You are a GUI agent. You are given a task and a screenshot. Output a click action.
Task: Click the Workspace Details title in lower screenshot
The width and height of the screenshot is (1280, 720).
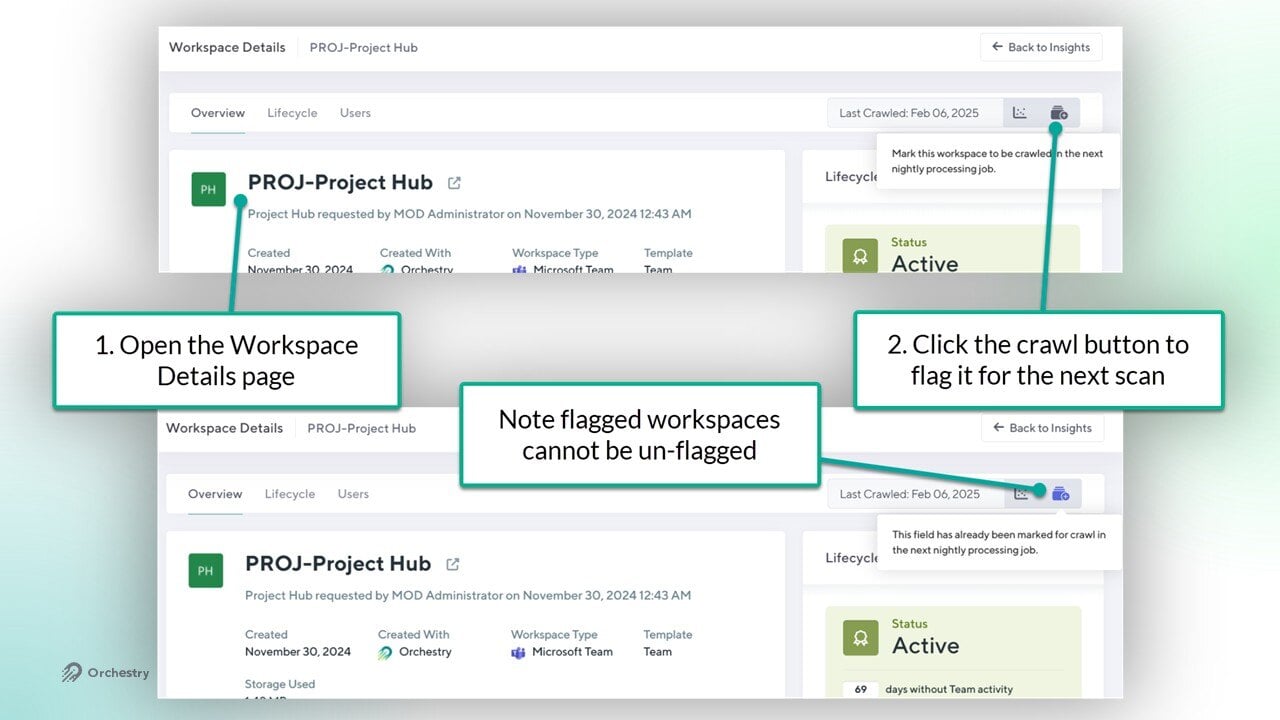coord(224,428)
